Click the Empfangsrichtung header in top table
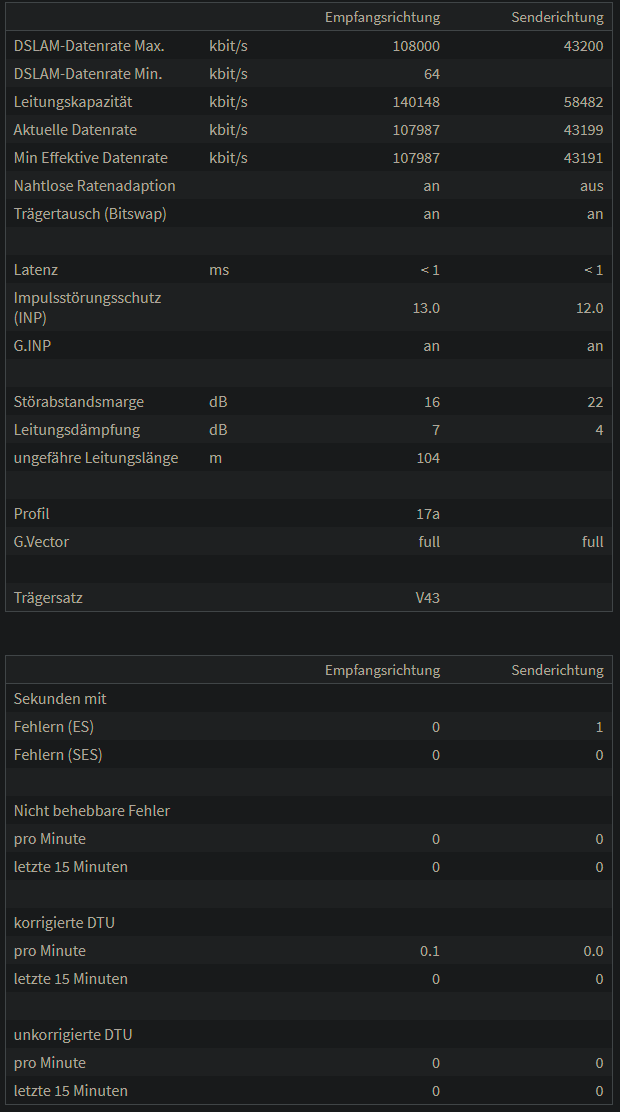The width and height of the screenshot is (620, 1112). 382,17
